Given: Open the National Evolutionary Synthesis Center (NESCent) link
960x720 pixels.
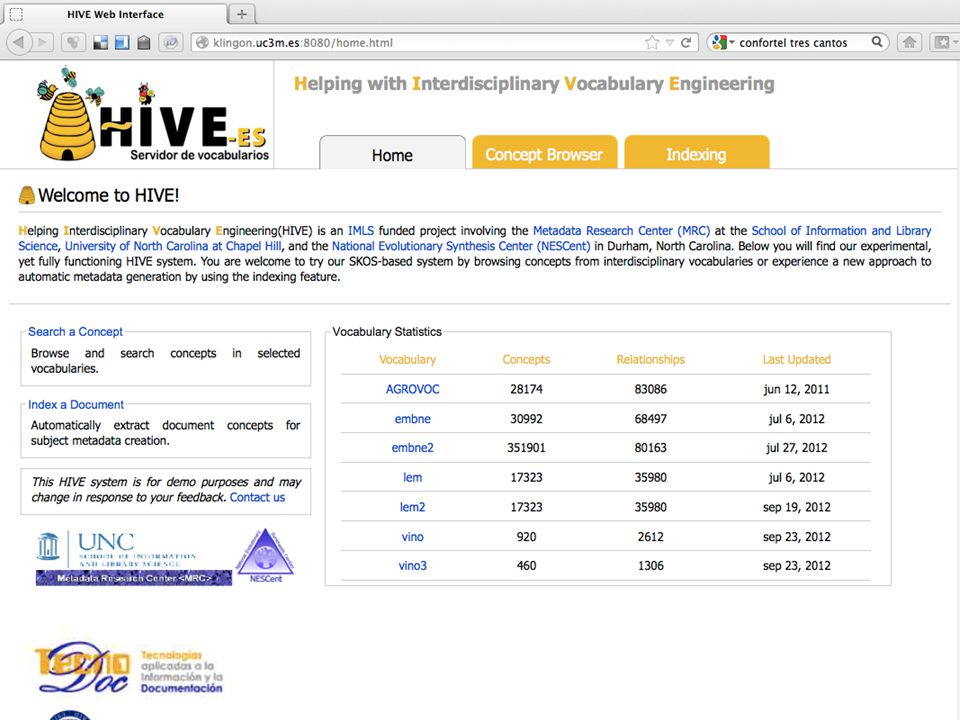Looking at the screenshot, I should (x=461, y=246).
